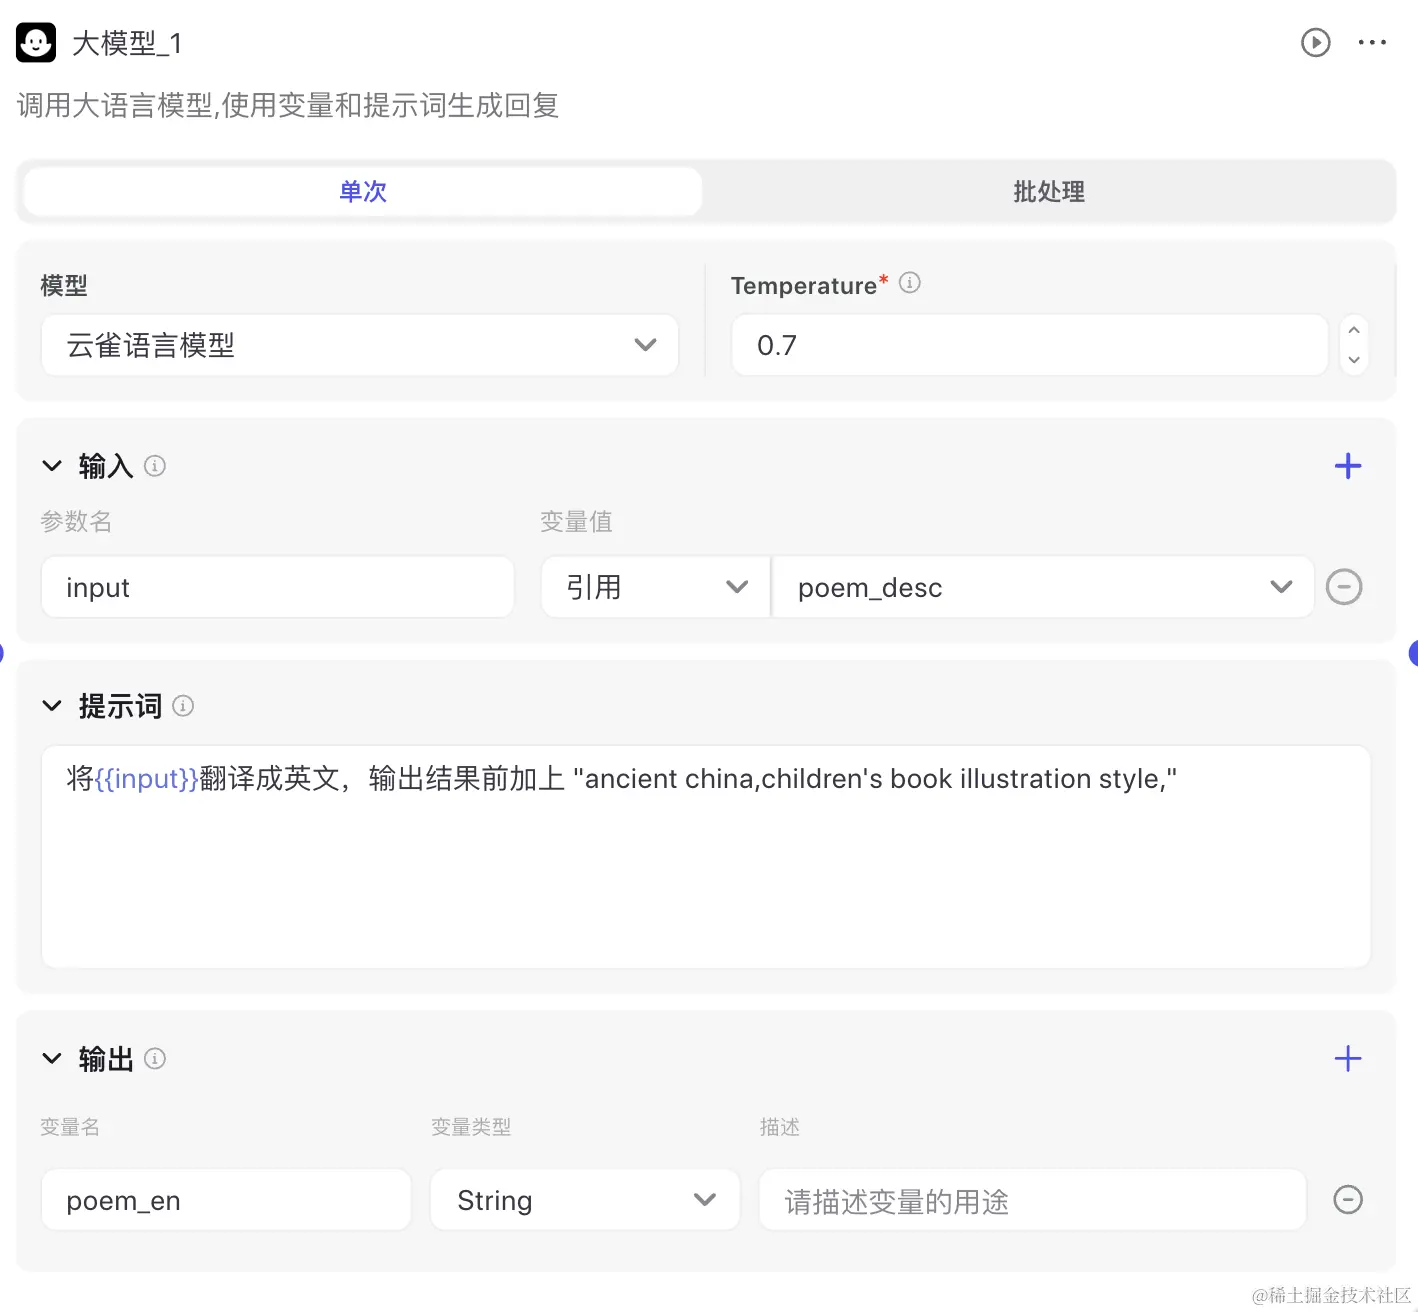This screenshot has height=1312, width=1418.
Task: Run the 大模型_1 node with play icon
Action: (1315, 43)
